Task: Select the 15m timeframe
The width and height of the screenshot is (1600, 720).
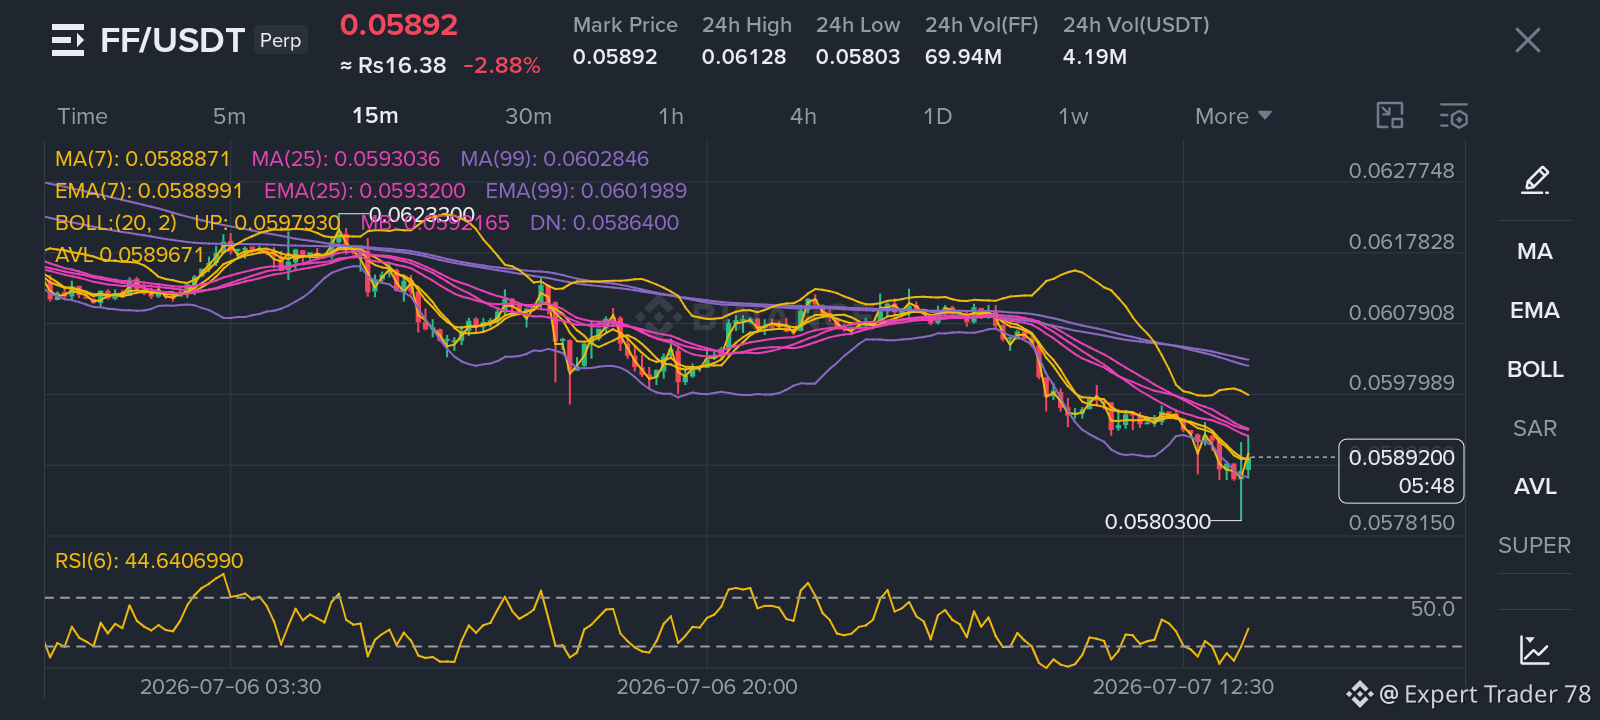Action: pos(375,116)
